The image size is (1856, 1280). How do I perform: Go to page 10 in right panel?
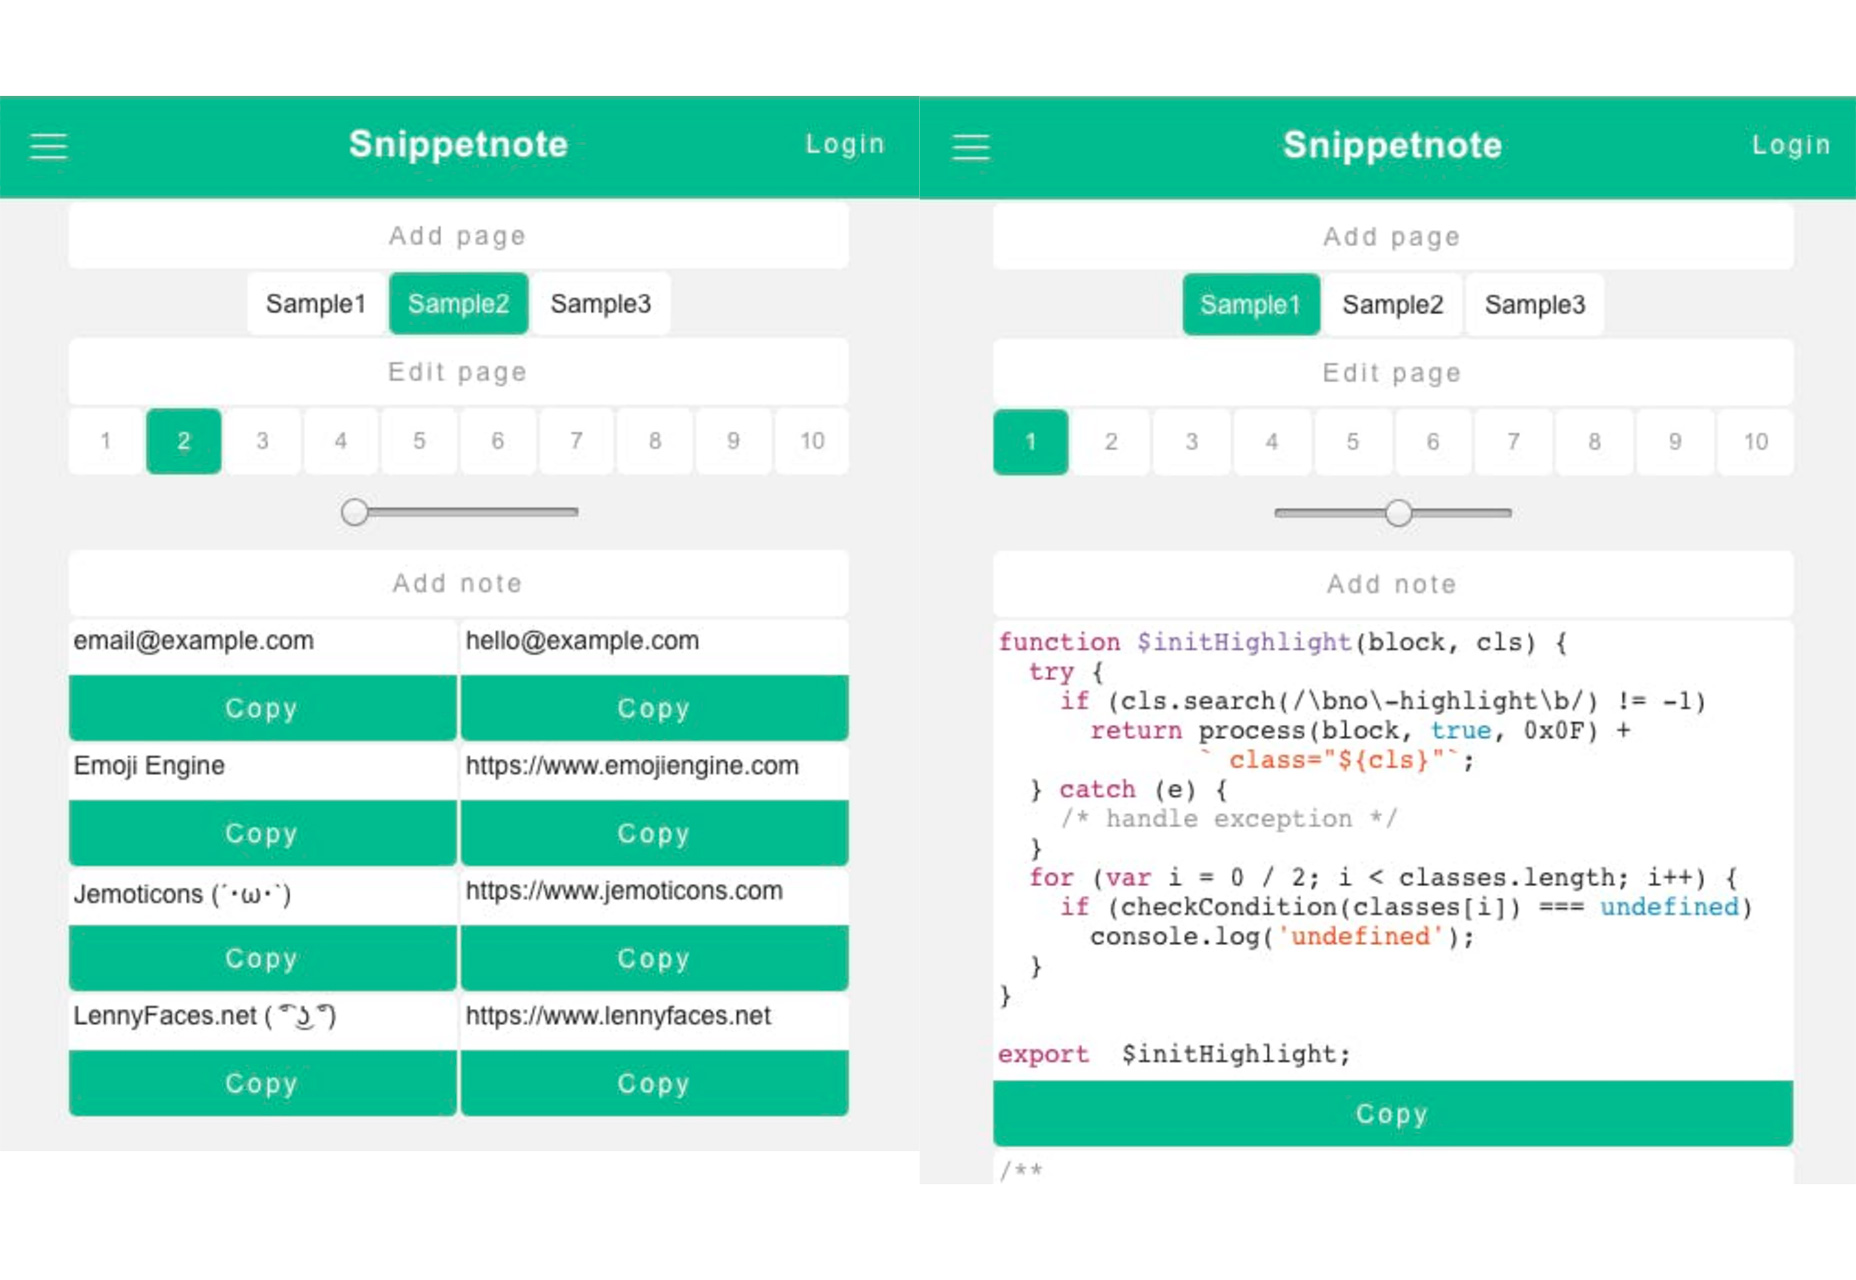(1755, 442)
